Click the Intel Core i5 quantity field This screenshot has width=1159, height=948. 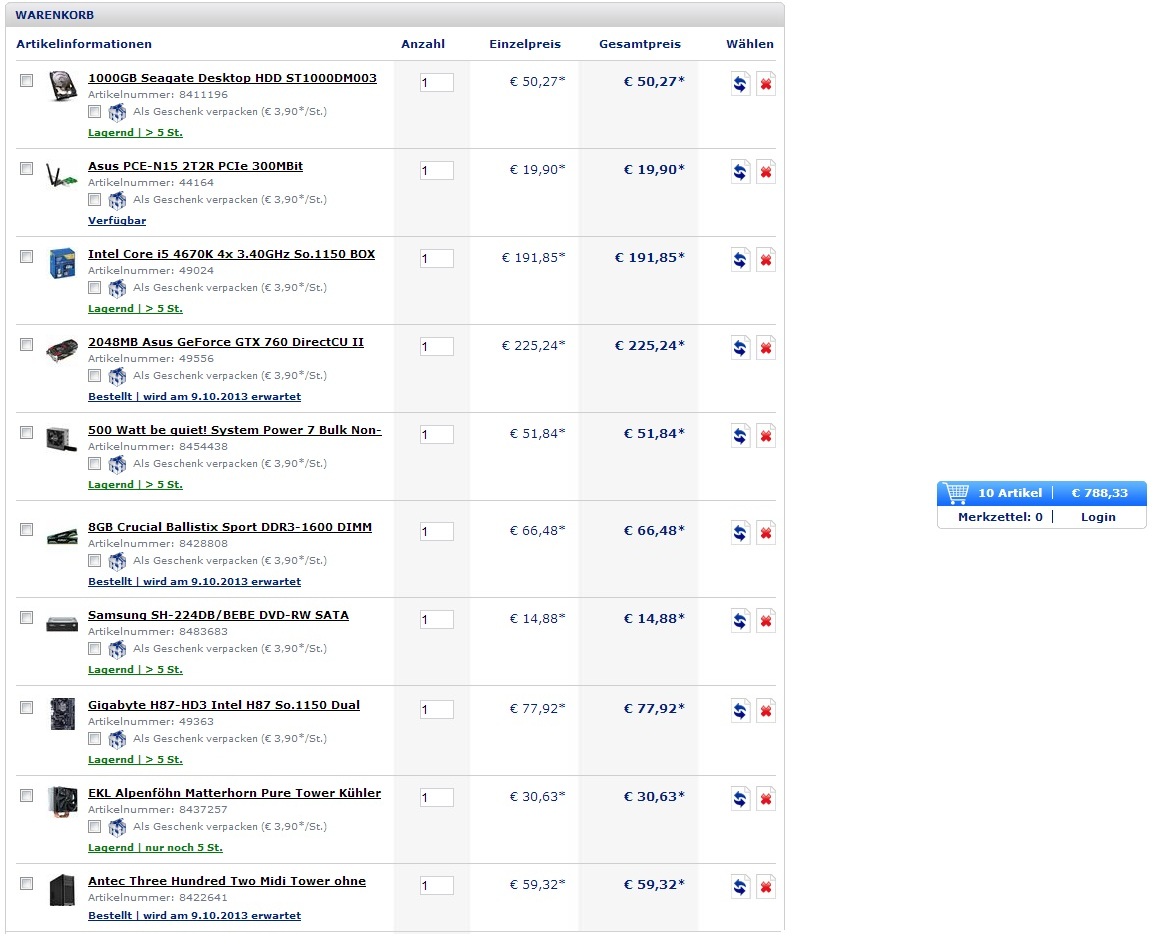coord(436,259)
